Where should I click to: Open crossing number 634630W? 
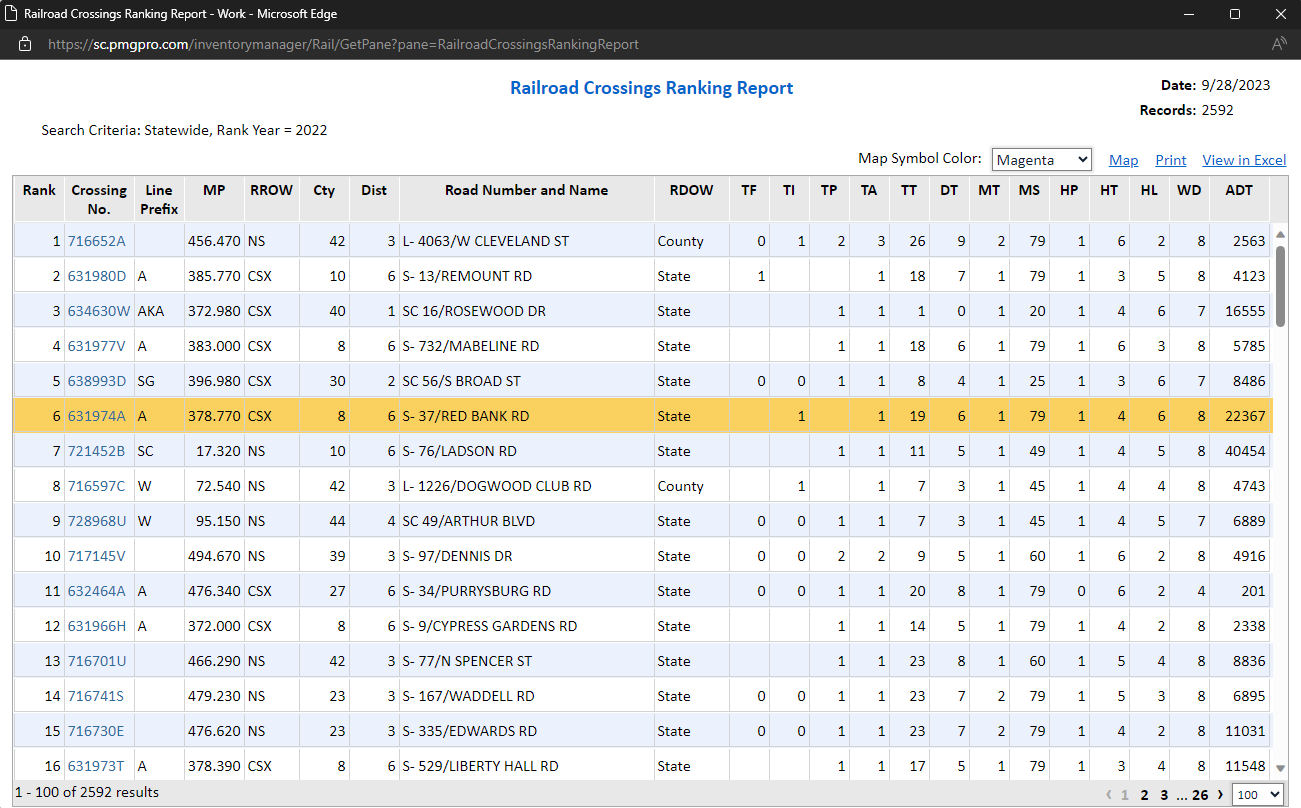tap(99, 311)
